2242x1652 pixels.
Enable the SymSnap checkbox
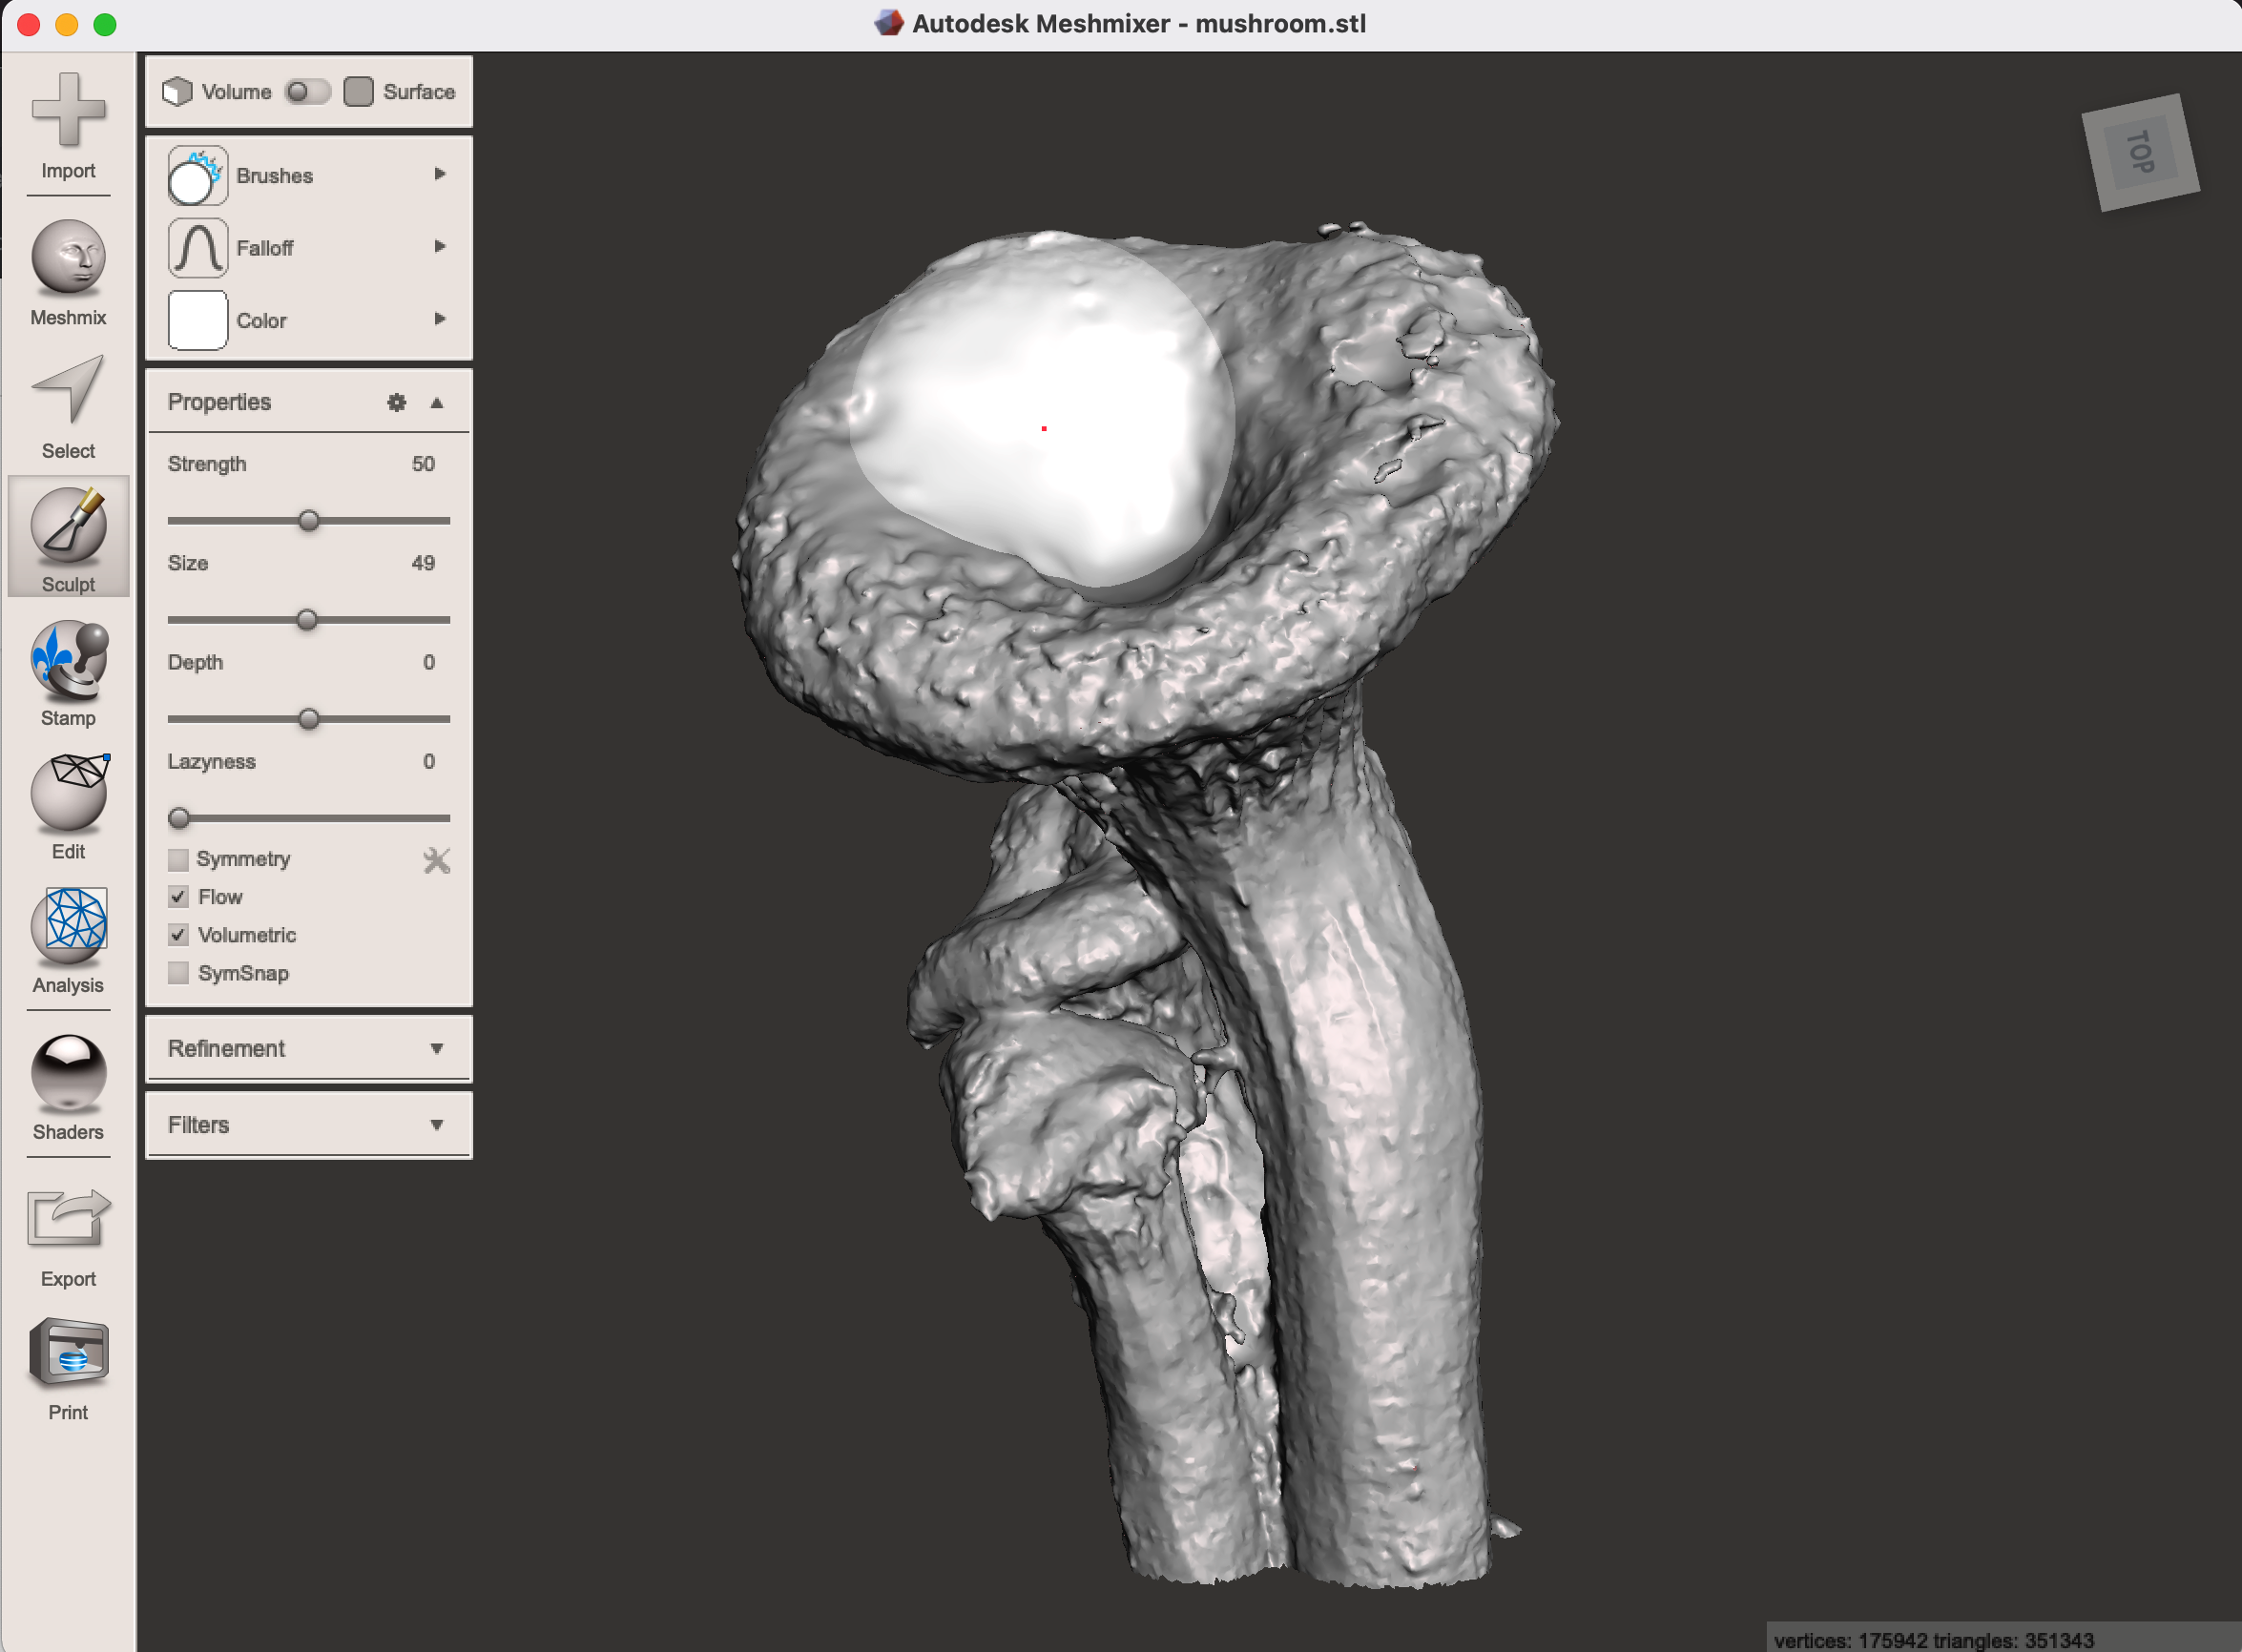tap(178, 973)
